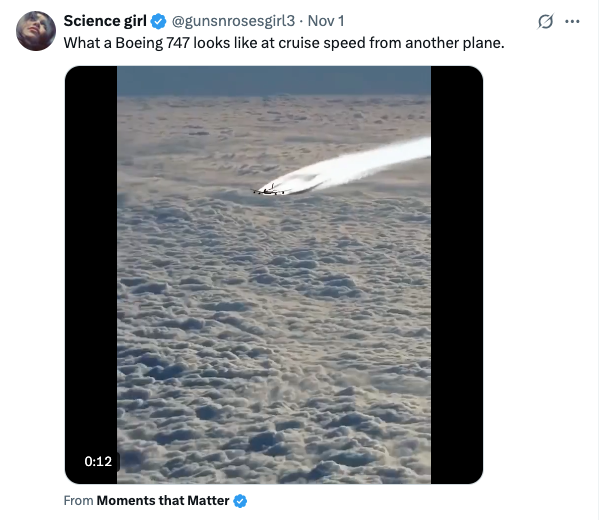Click the white contrail in the video

370,162
